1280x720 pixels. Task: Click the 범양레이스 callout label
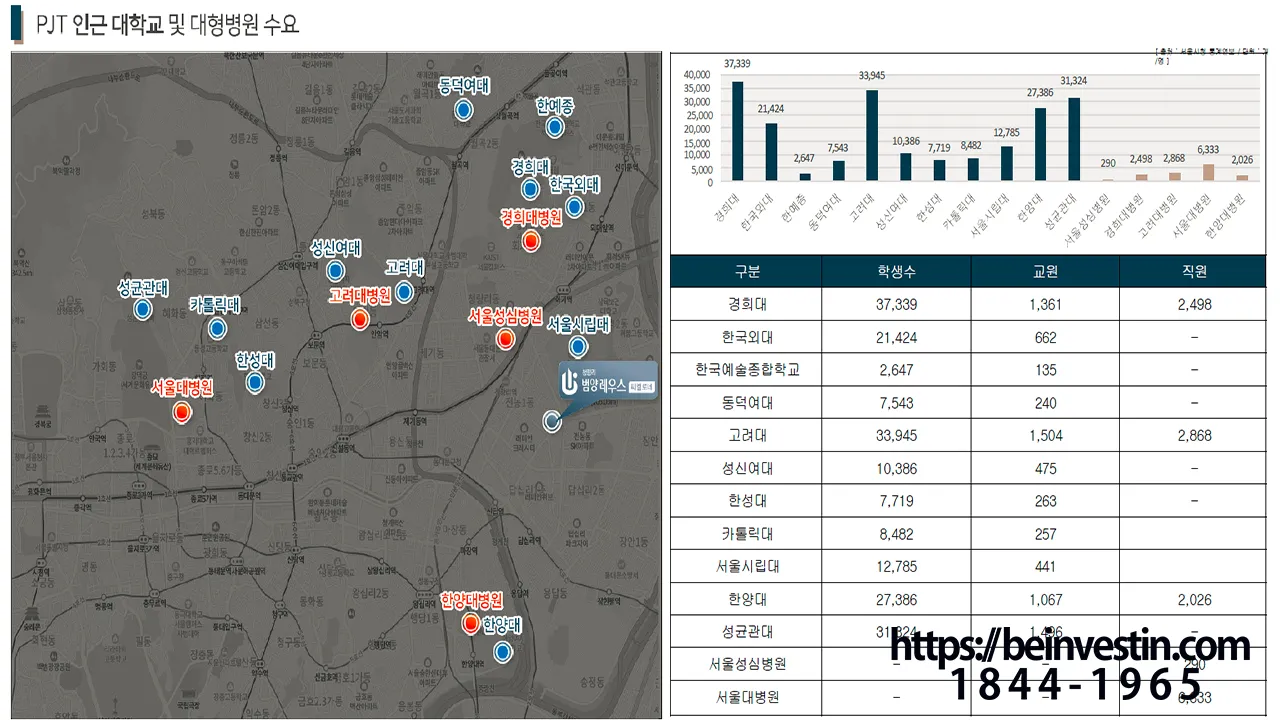(x=607, y=382)
